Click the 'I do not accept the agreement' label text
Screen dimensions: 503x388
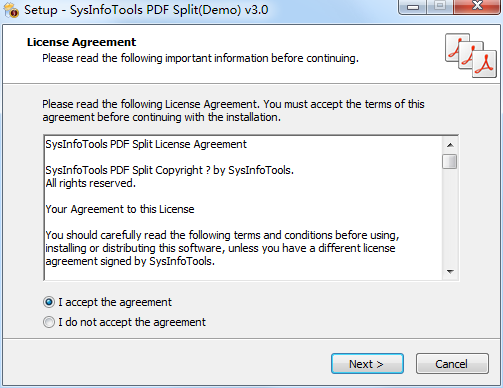pos(132,322)
